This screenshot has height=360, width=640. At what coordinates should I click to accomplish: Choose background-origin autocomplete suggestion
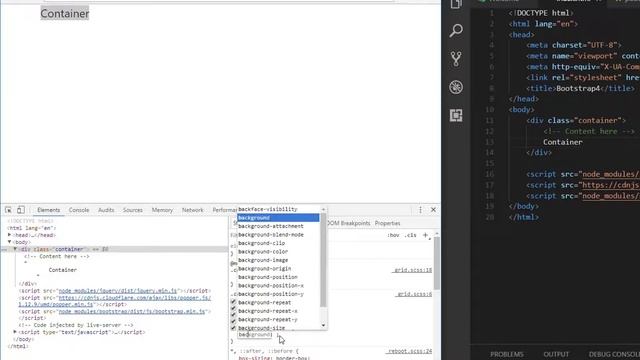coord(278,269)
